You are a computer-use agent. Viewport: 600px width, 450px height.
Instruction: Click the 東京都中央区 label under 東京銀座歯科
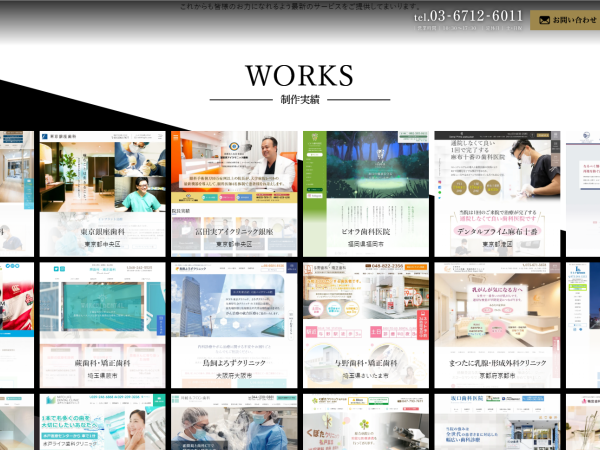103,244
